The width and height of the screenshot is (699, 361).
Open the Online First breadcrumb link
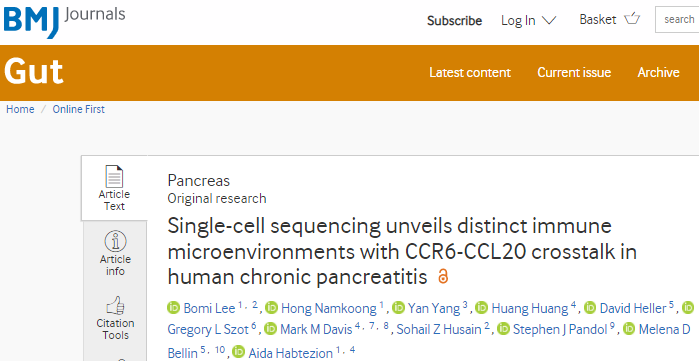[x=78, y=109]
